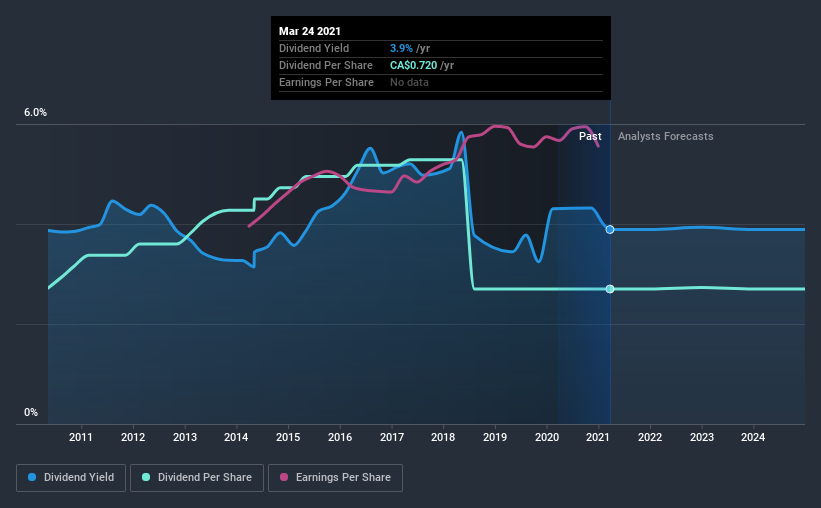Toggle the Earnings Per Share legend button
This screenshot has width=821, height=508.
pos(335,478)
